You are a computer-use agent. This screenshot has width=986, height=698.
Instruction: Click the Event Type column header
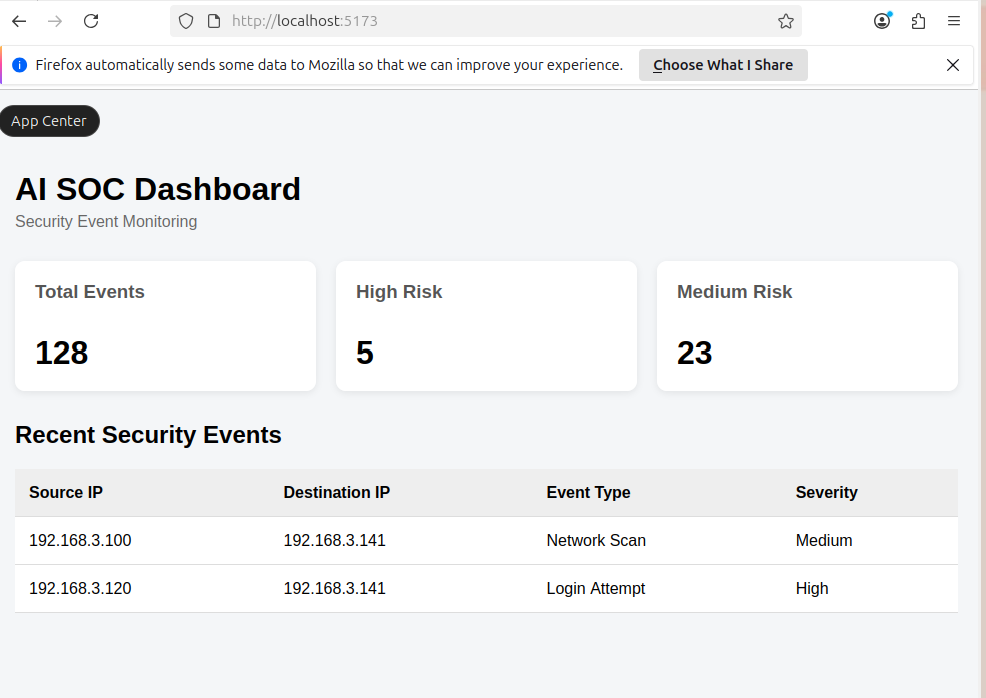tap(589, 492)
